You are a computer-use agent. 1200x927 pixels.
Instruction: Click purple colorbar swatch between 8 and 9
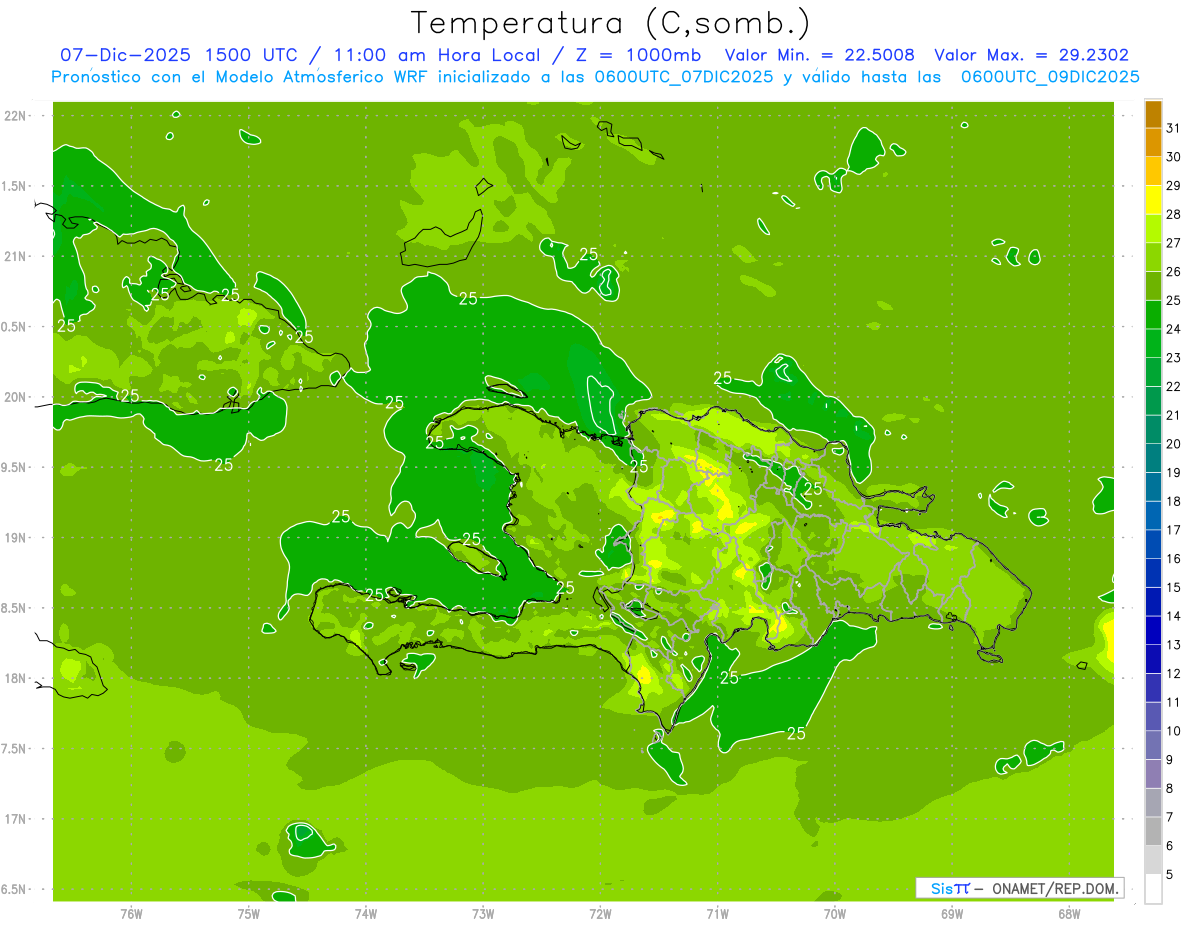1153,775
